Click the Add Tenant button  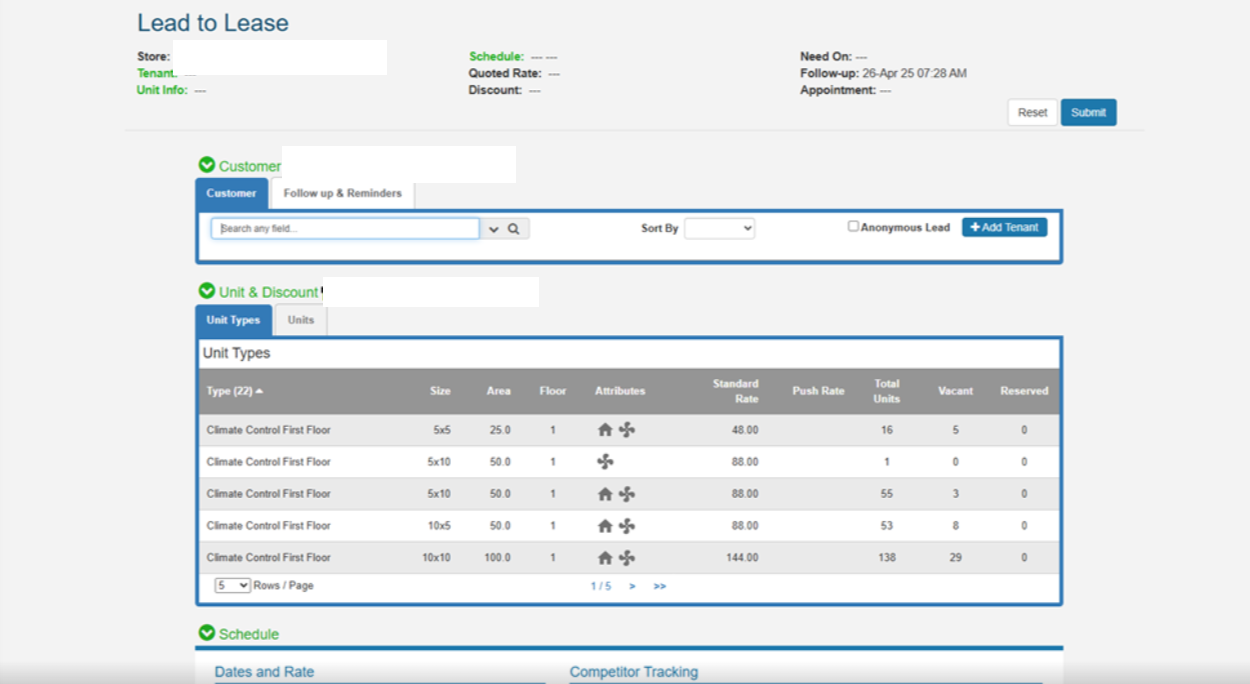pos(1004,227)
